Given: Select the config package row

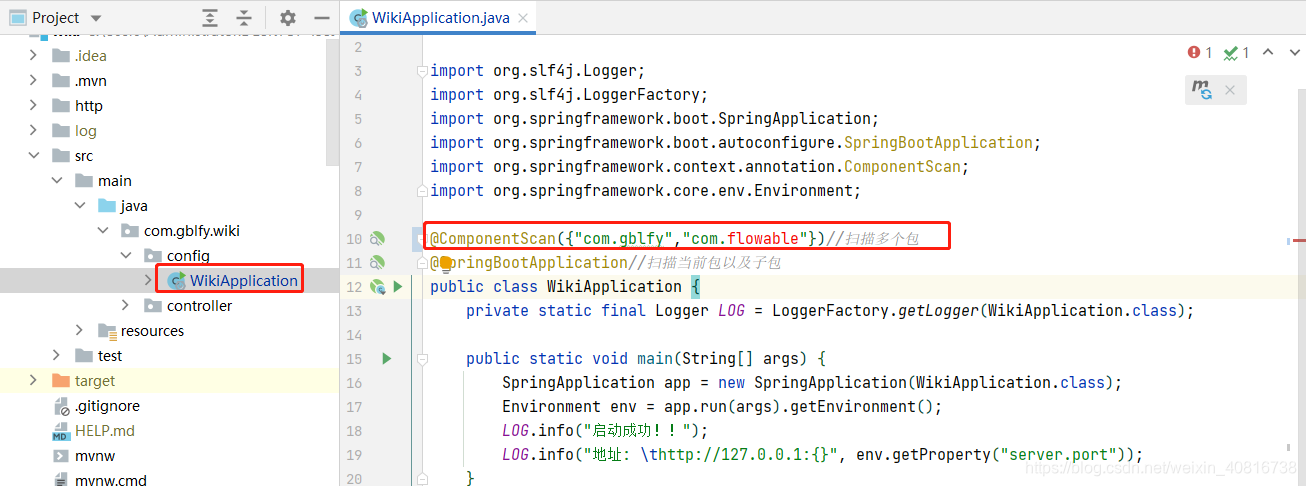Looking at the screenshot, I should click(x=169, y=256).
